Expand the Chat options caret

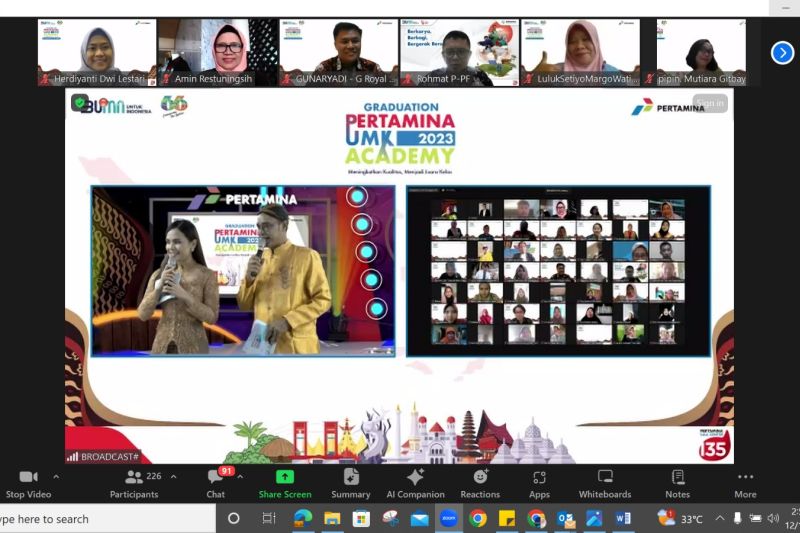(x=240, y=477)
